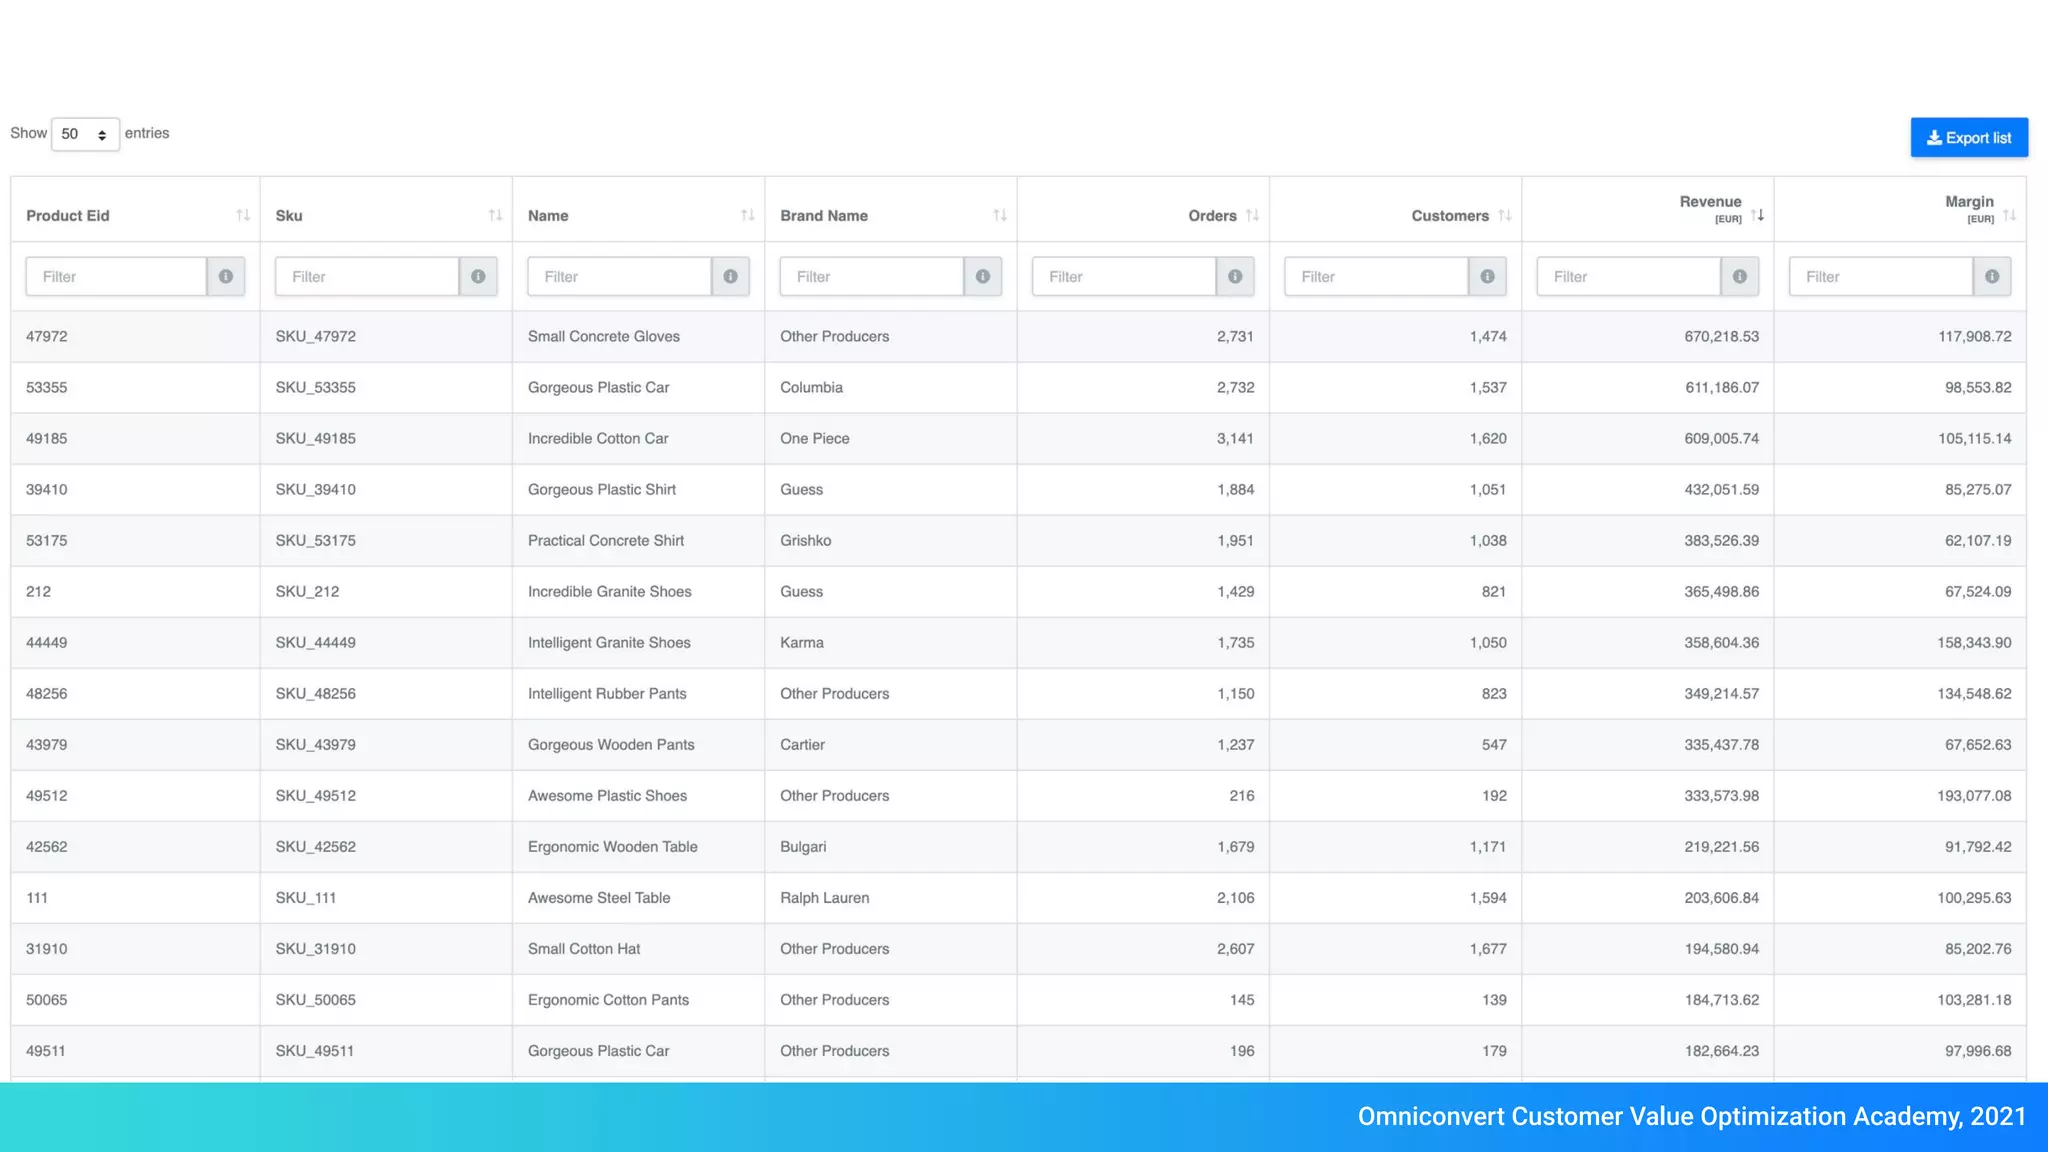Click the Sku column sort icon
The image size is (2048, 1152).
coord(495,215)
